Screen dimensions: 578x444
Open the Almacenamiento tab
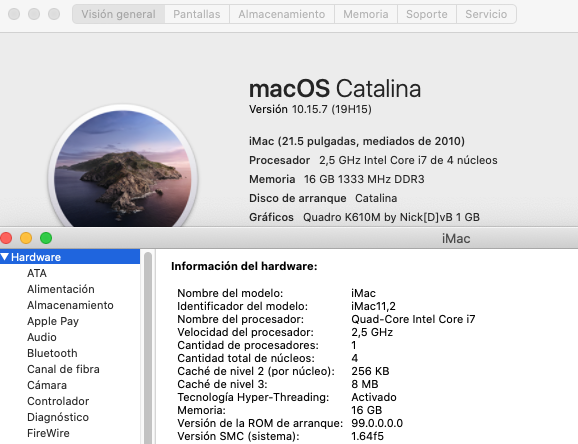[x=282, y=14]
